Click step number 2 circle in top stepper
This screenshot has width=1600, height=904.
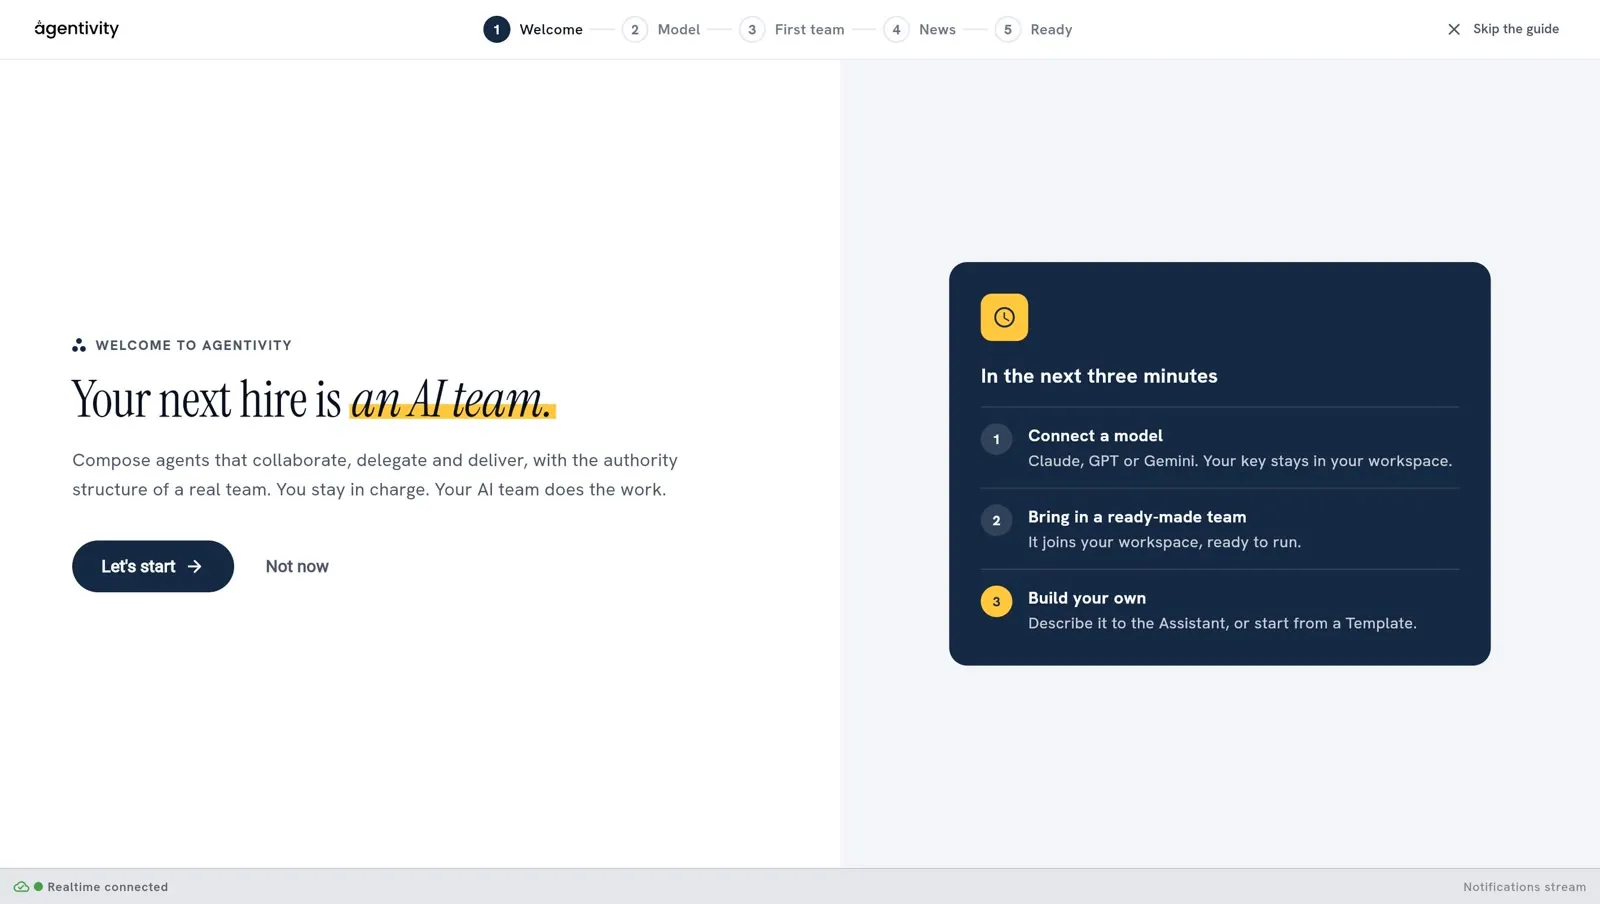635,30
